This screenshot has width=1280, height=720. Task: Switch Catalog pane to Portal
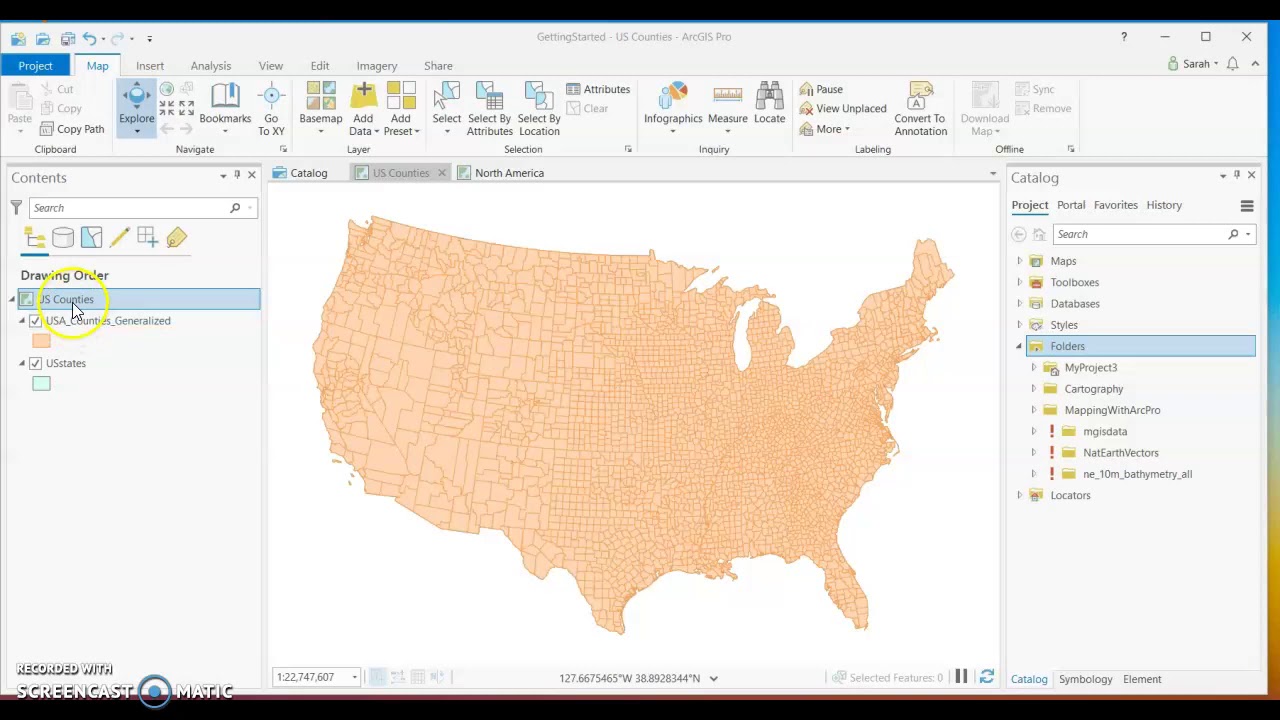pyautogui.click(x=1071, y=205)
